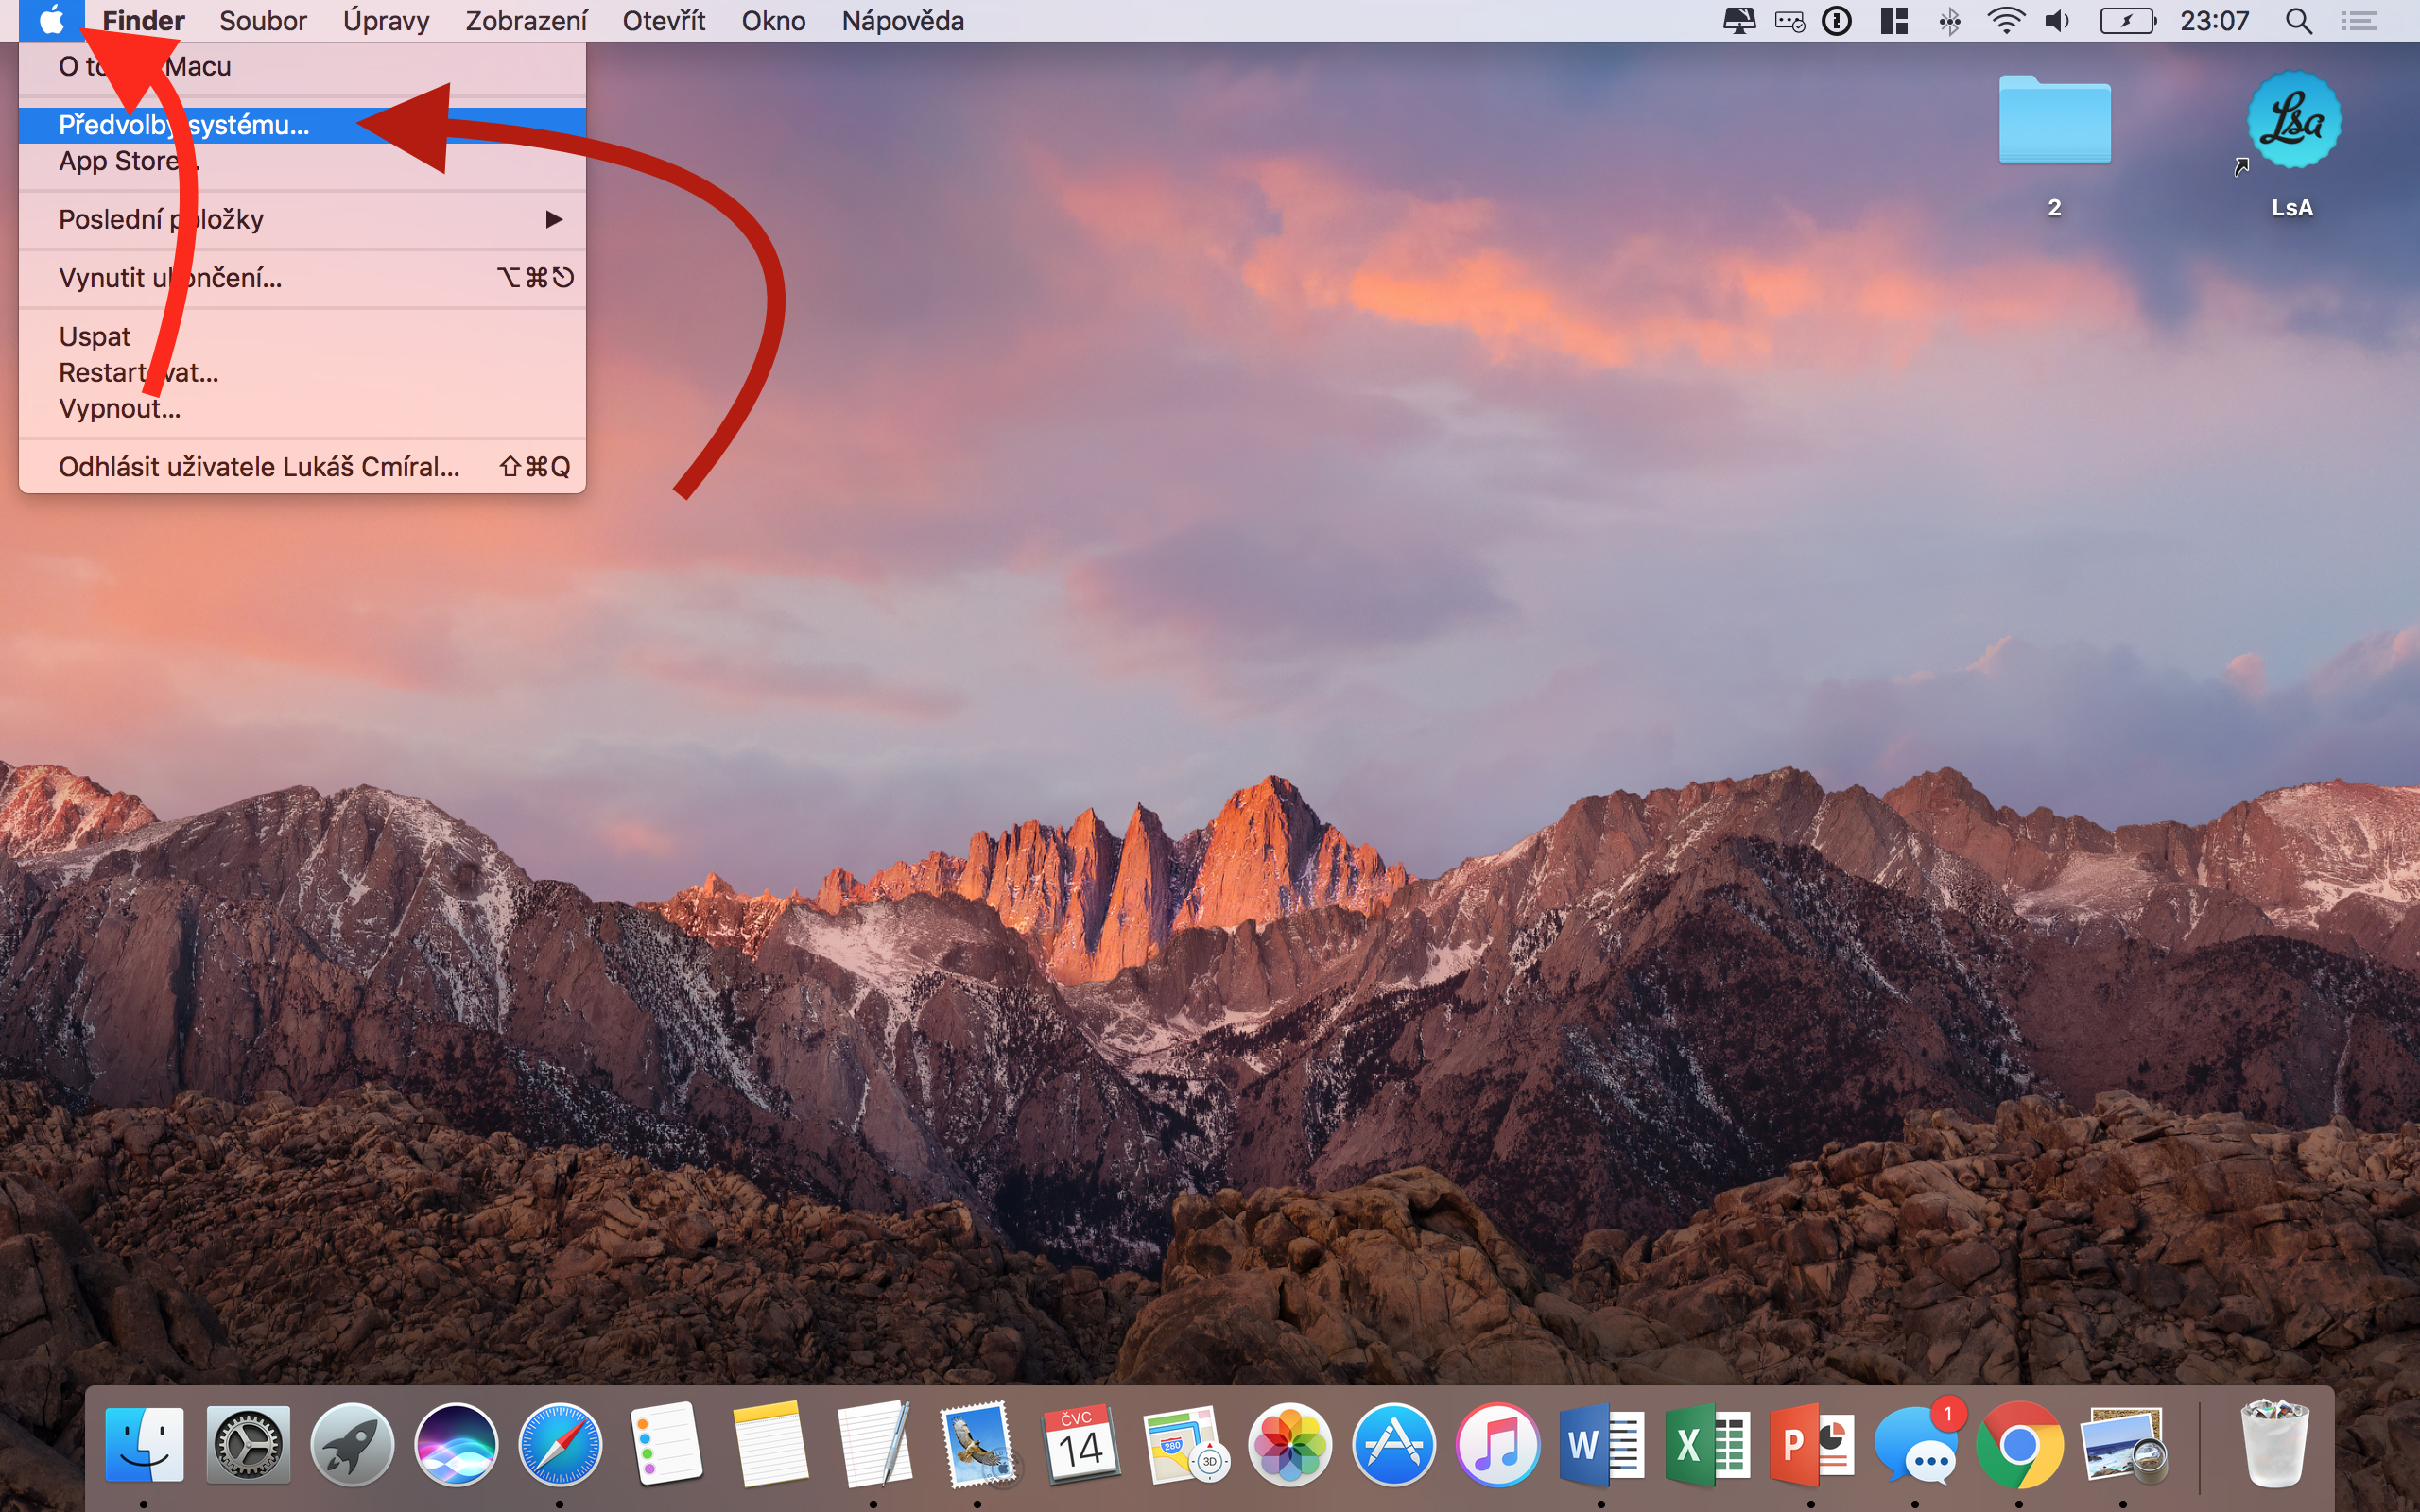Open iTunes music icon in Dock
The image size is (2420, 1512).
[1497, 1445]
